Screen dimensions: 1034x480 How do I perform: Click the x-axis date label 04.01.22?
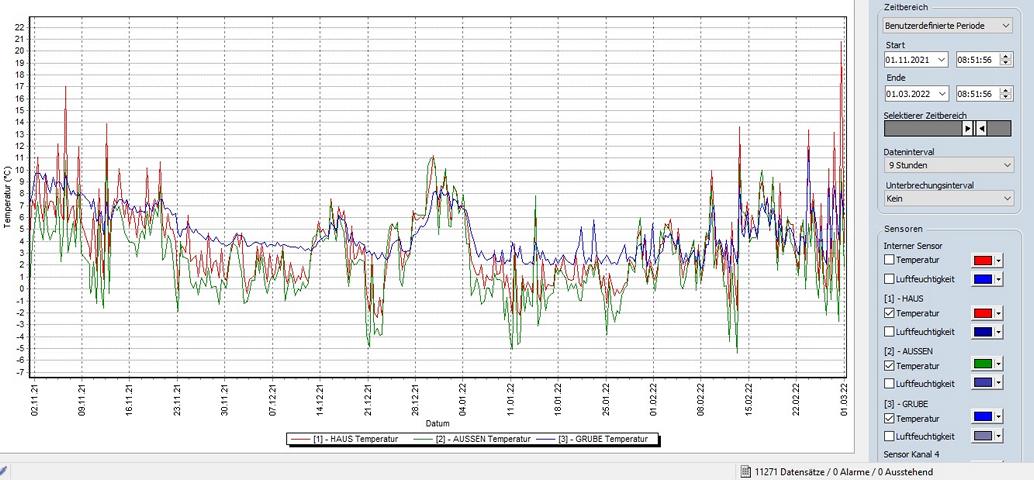click(464, 399)
